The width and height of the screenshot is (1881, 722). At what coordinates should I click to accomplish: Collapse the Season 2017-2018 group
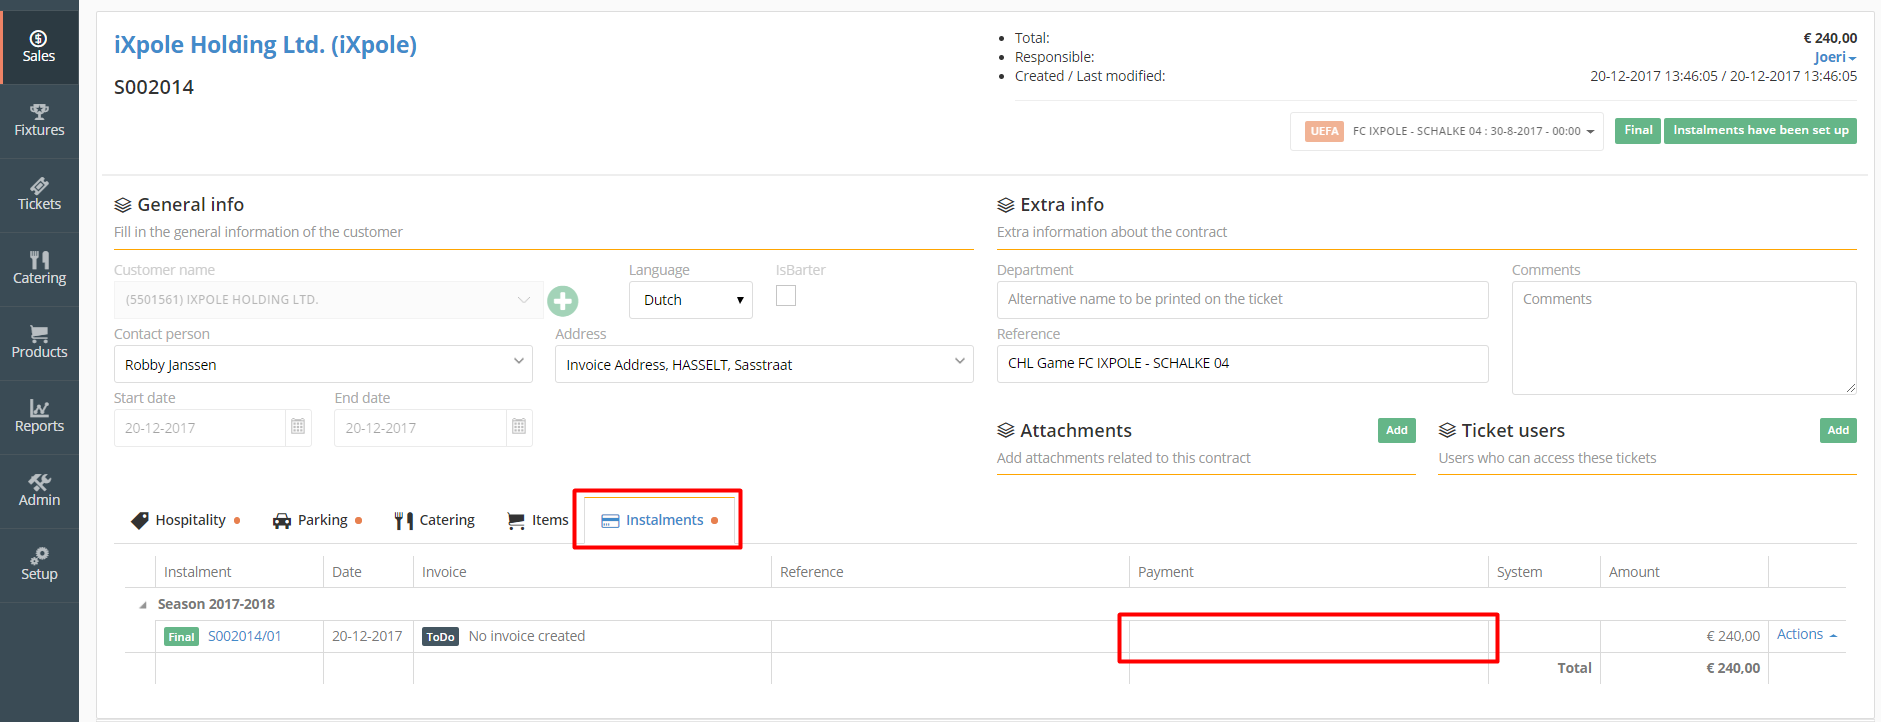coord(142,604)
